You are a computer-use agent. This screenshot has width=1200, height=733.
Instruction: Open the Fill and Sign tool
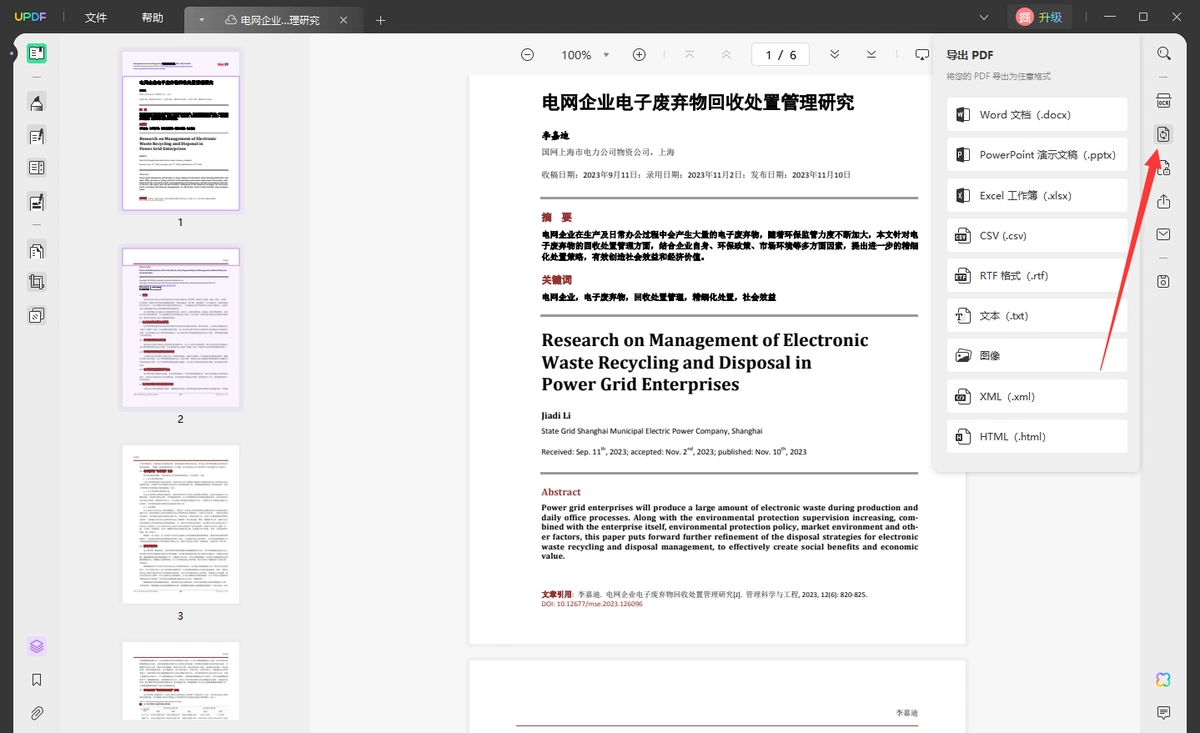36,202
